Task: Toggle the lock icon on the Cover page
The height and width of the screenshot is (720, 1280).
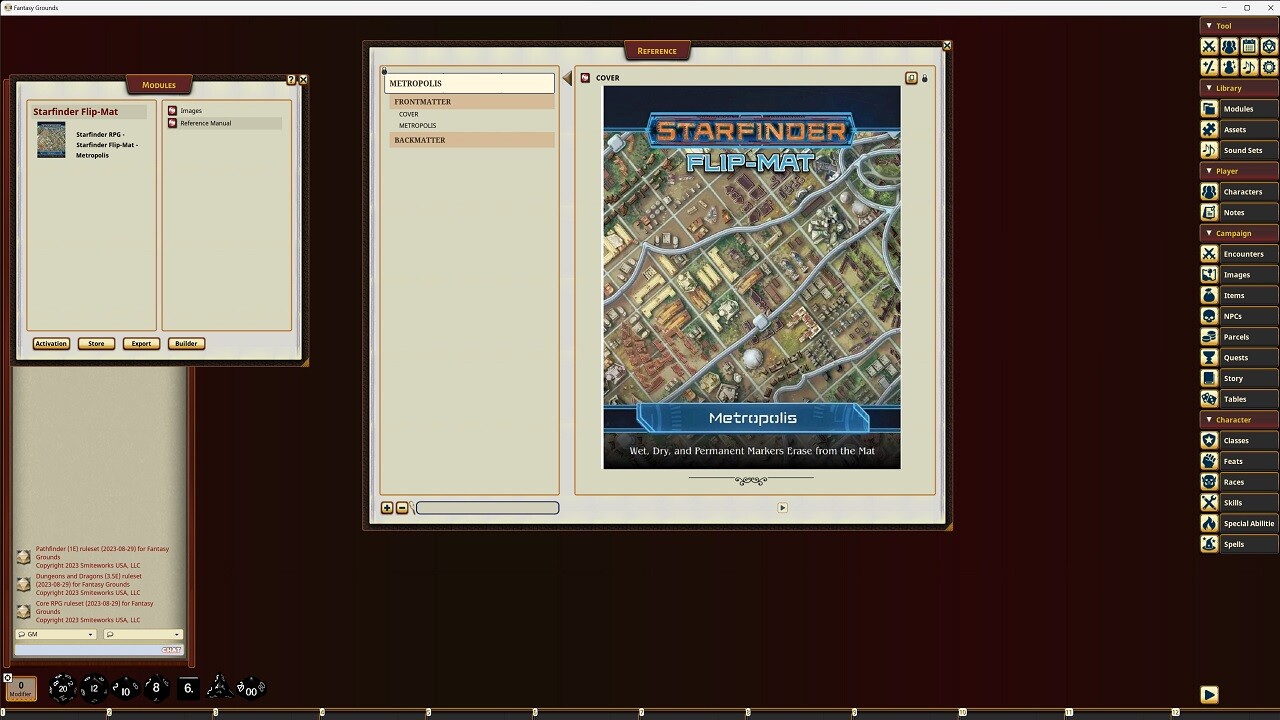Action: tap(924, 77)
